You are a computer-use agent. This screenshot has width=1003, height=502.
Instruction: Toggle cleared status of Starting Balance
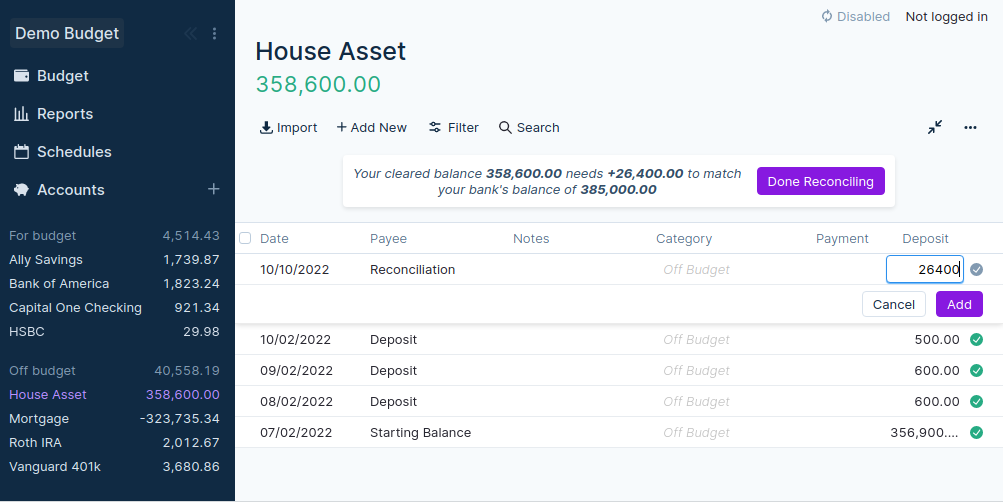pos(976,433)
